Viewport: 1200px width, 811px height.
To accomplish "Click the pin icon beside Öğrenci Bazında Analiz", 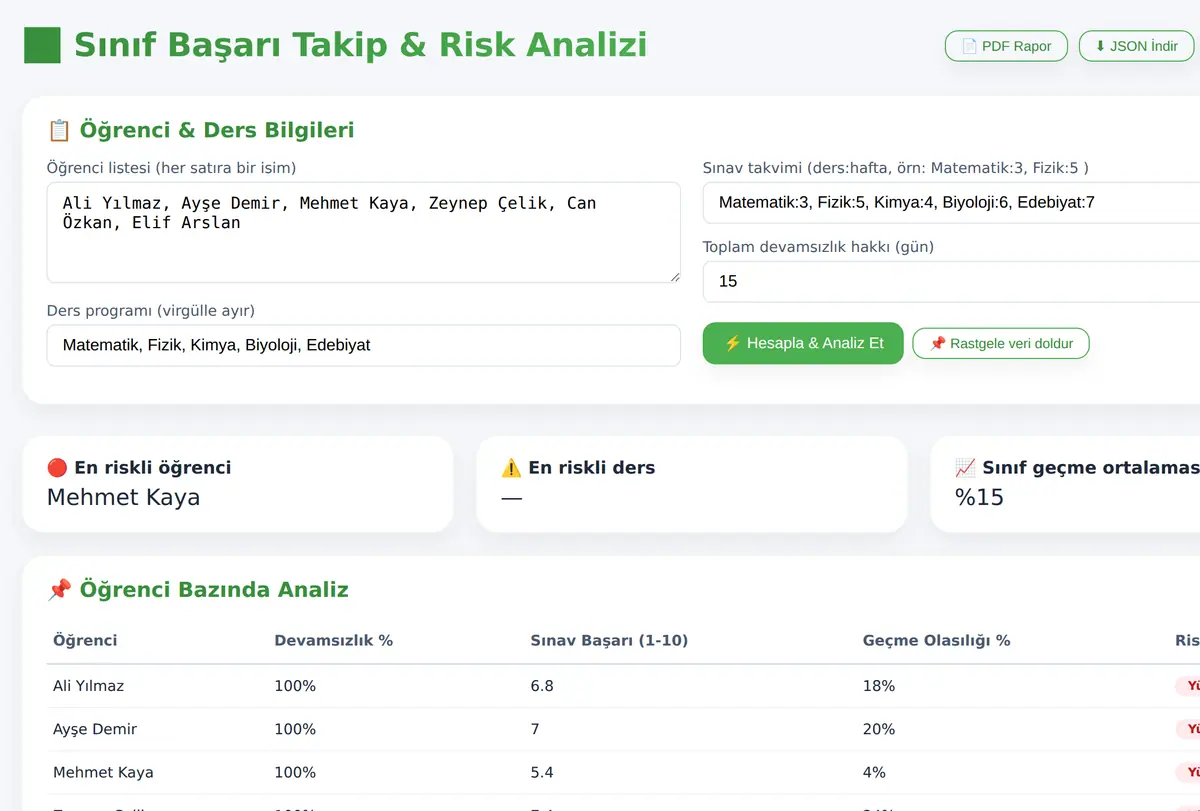I will [59, 589].
